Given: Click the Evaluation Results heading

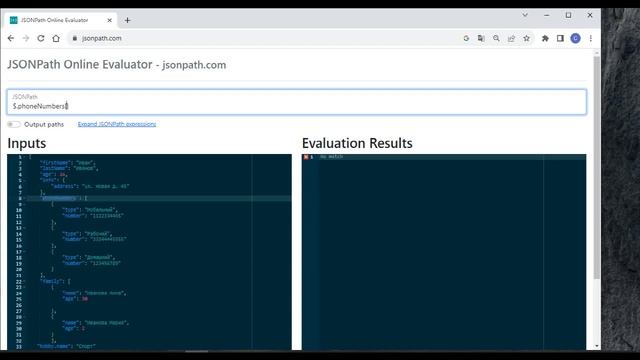Looking at the screenshot, I should coord(357,143).
